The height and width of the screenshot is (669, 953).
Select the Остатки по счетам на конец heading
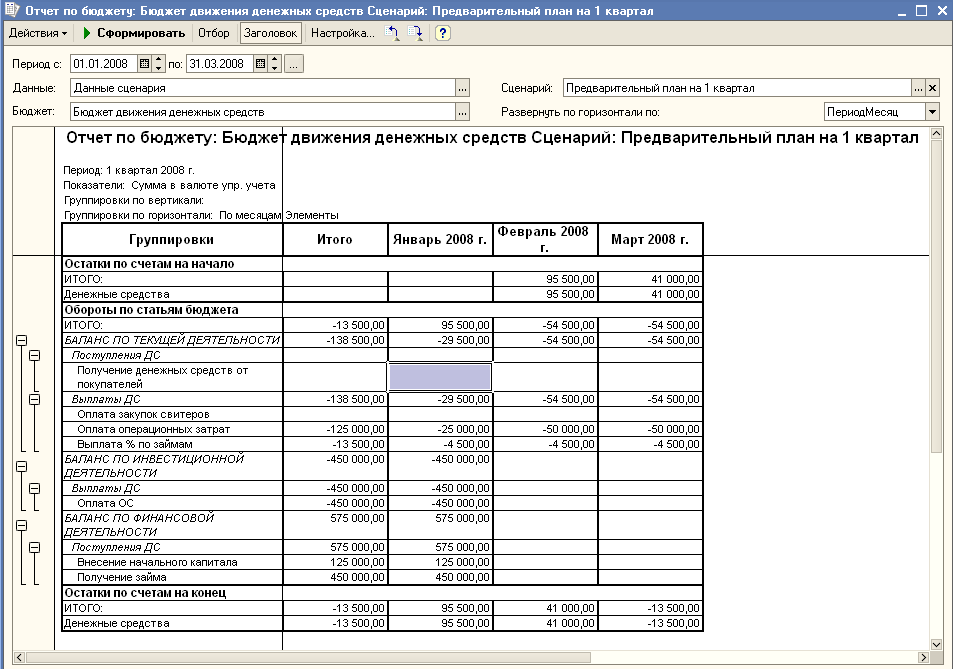[x=145, y=592]
